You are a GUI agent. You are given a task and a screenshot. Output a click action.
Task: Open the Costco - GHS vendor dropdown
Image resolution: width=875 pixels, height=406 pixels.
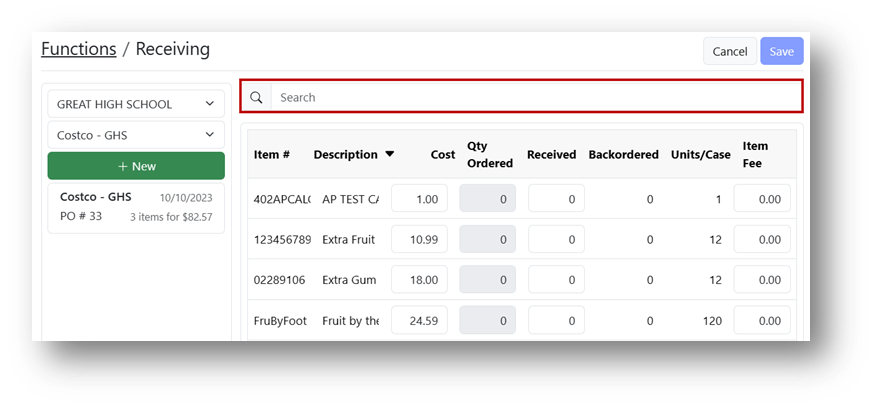coord(136,135)
